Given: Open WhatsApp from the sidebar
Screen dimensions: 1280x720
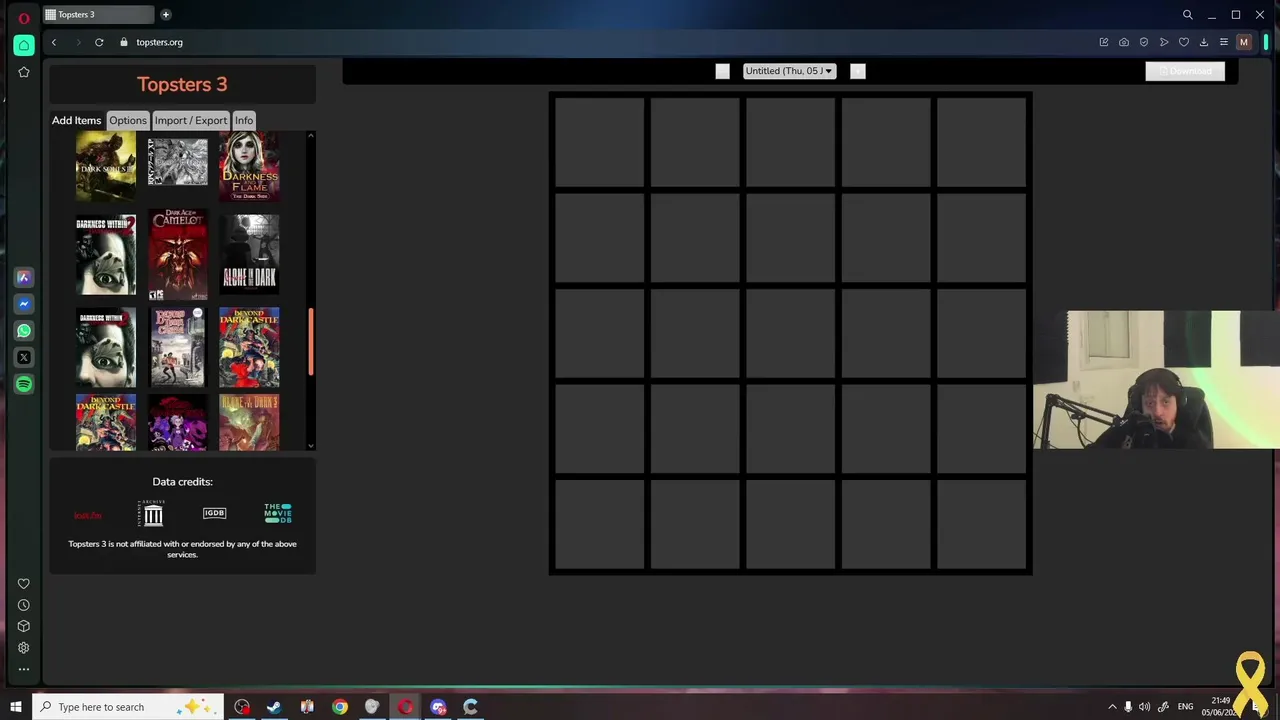Looking at the screenshot, I should coord(24,331).
